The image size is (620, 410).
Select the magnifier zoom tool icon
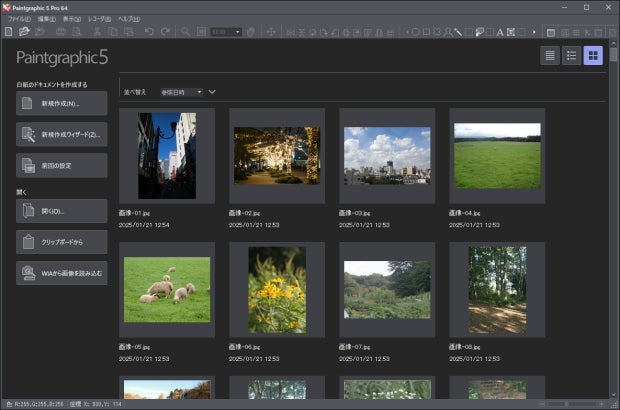coord(186,32)
